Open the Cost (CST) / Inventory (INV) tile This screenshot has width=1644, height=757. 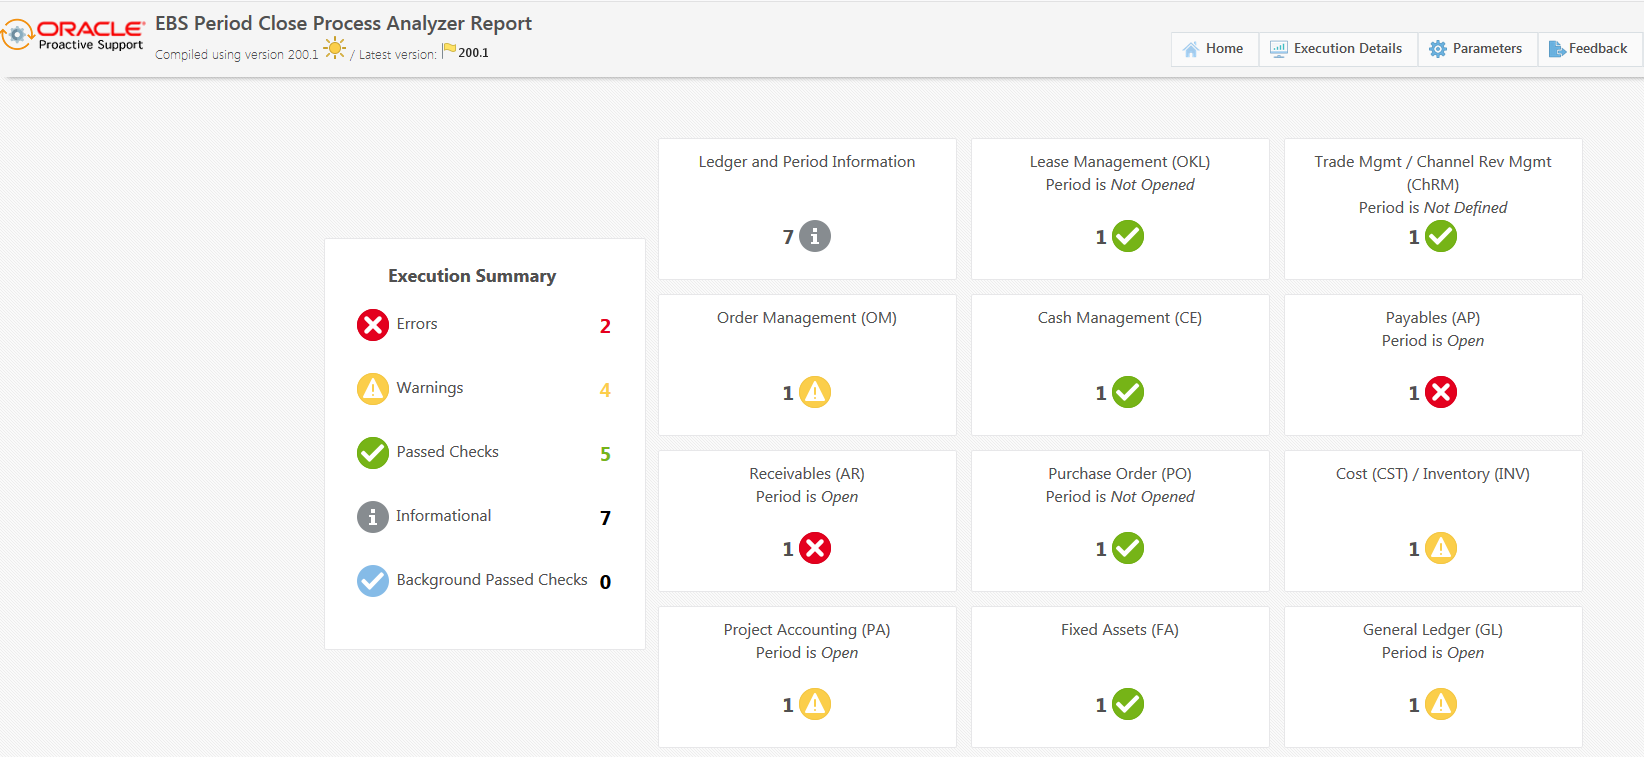click(x=1432, y=520)
